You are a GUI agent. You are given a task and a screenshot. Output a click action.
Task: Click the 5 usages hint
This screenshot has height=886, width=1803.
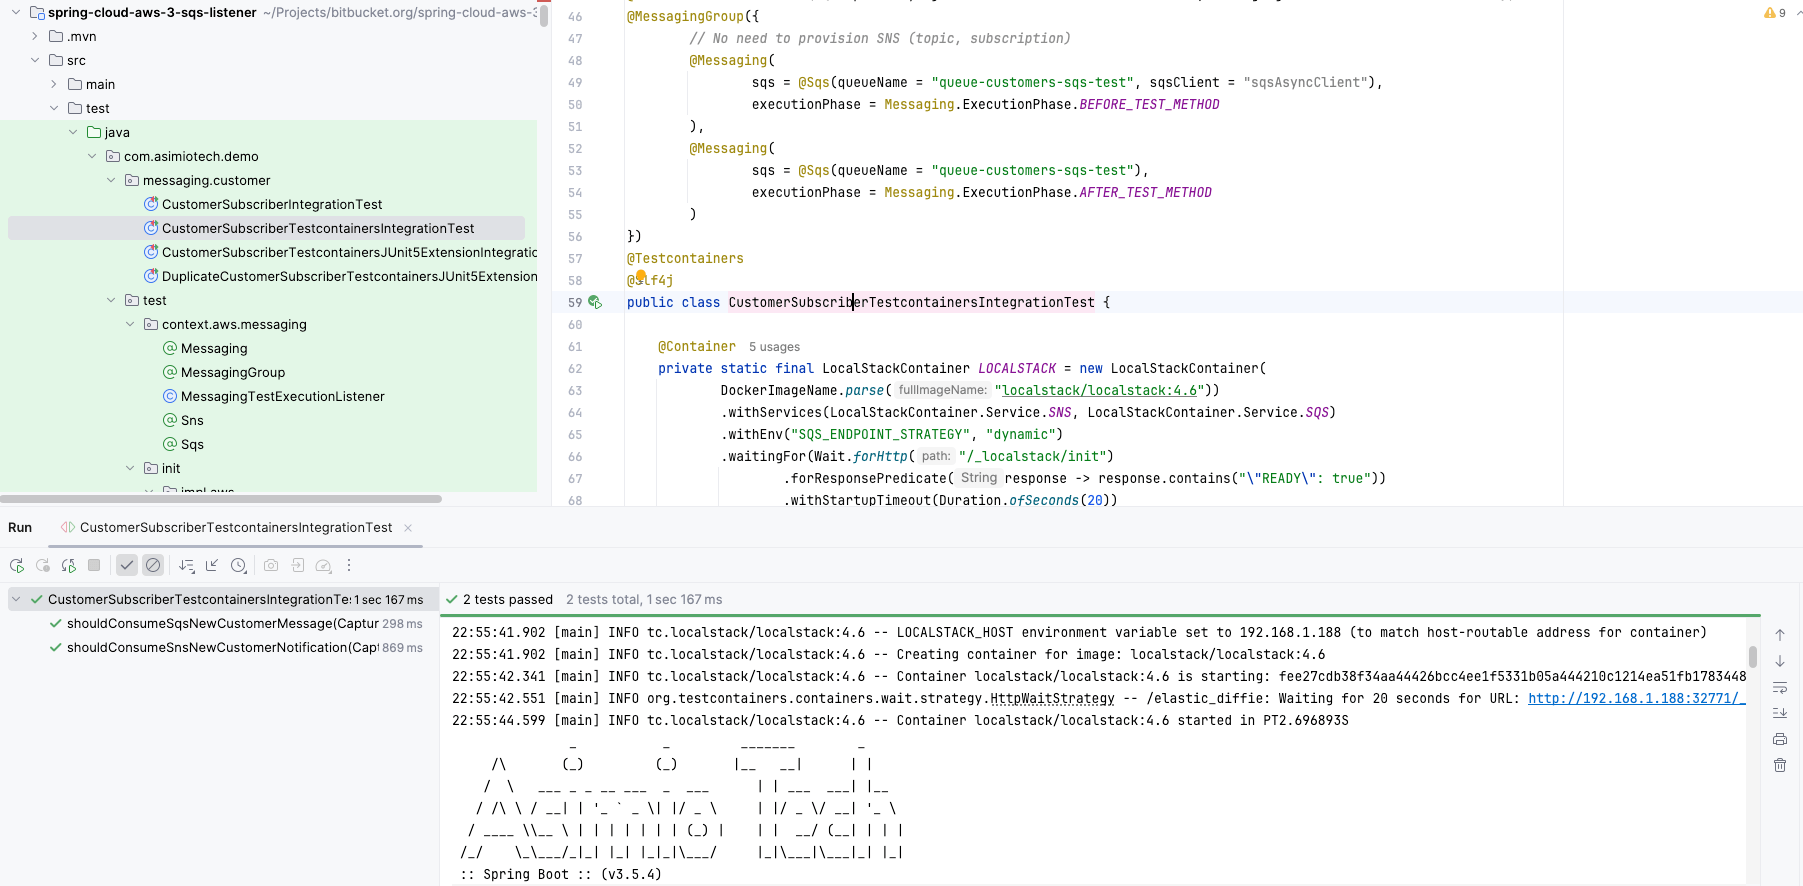coord(774,347)
